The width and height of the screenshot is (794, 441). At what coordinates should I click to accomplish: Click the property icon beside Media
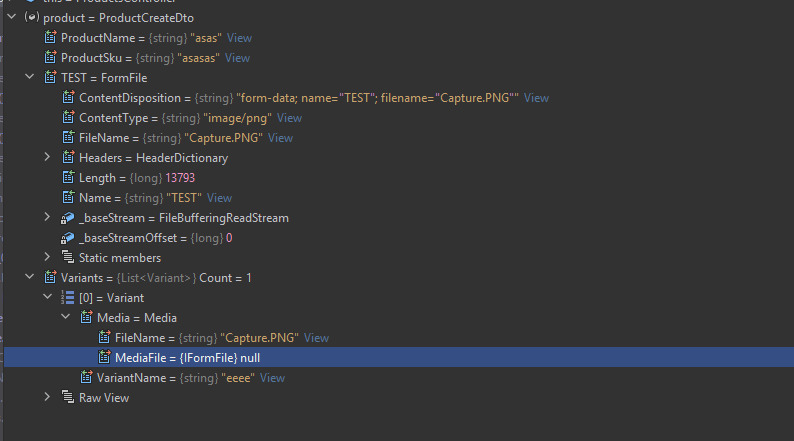(x=86, y=317)
